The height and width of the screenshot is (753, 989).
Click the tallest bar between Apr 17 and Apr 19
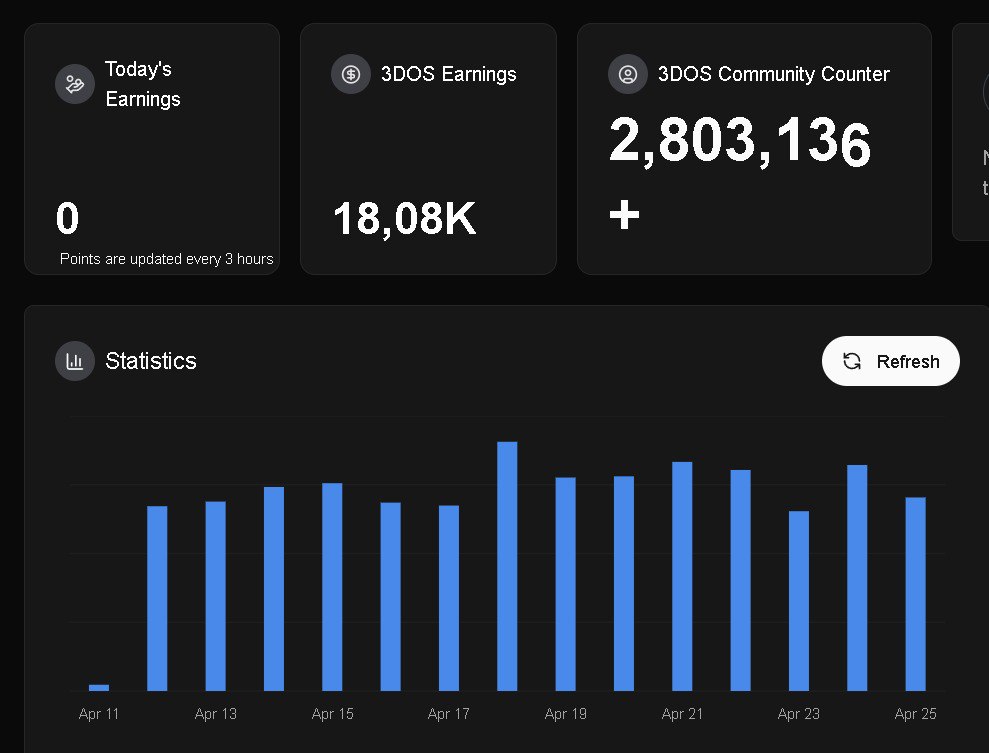coord(507,566)
